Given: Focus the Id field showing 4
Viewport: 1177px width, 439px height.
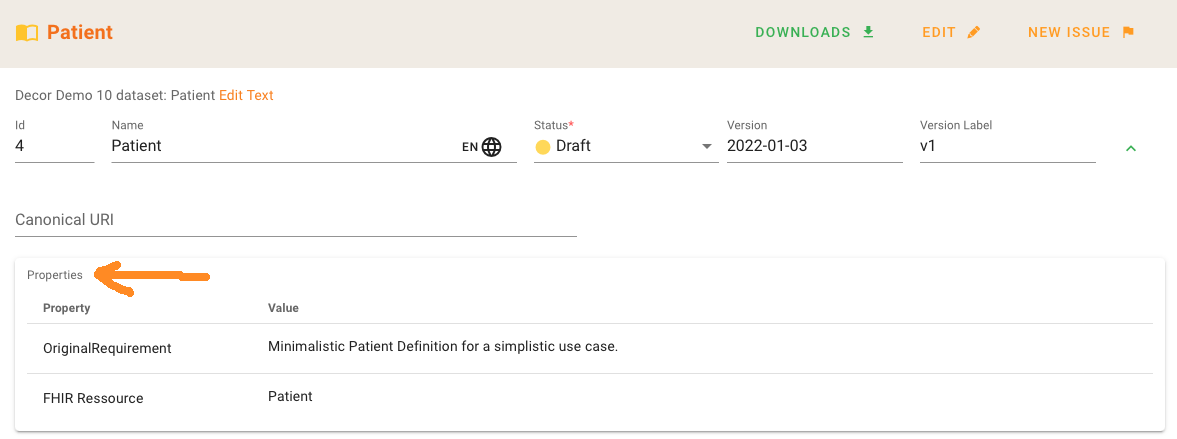Looking at the screenshot, I should pyautogui.click(x=54, y=146).
